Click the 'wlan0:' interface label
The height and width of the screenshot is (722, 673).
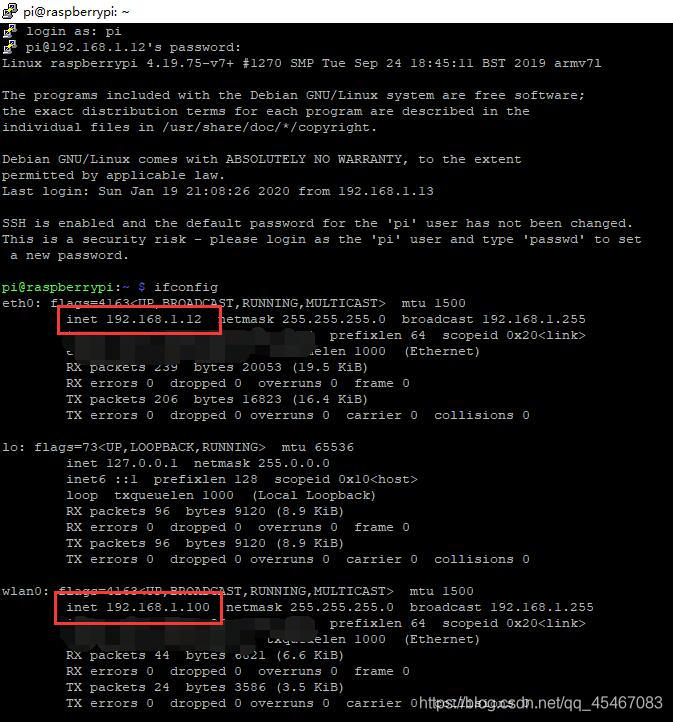[26, 591]
